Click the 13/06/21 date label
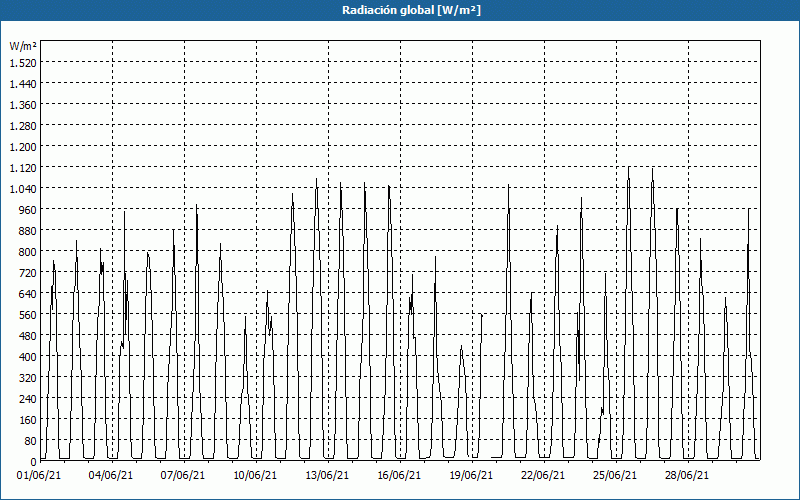The image size is (800, 500). point(327,475)
